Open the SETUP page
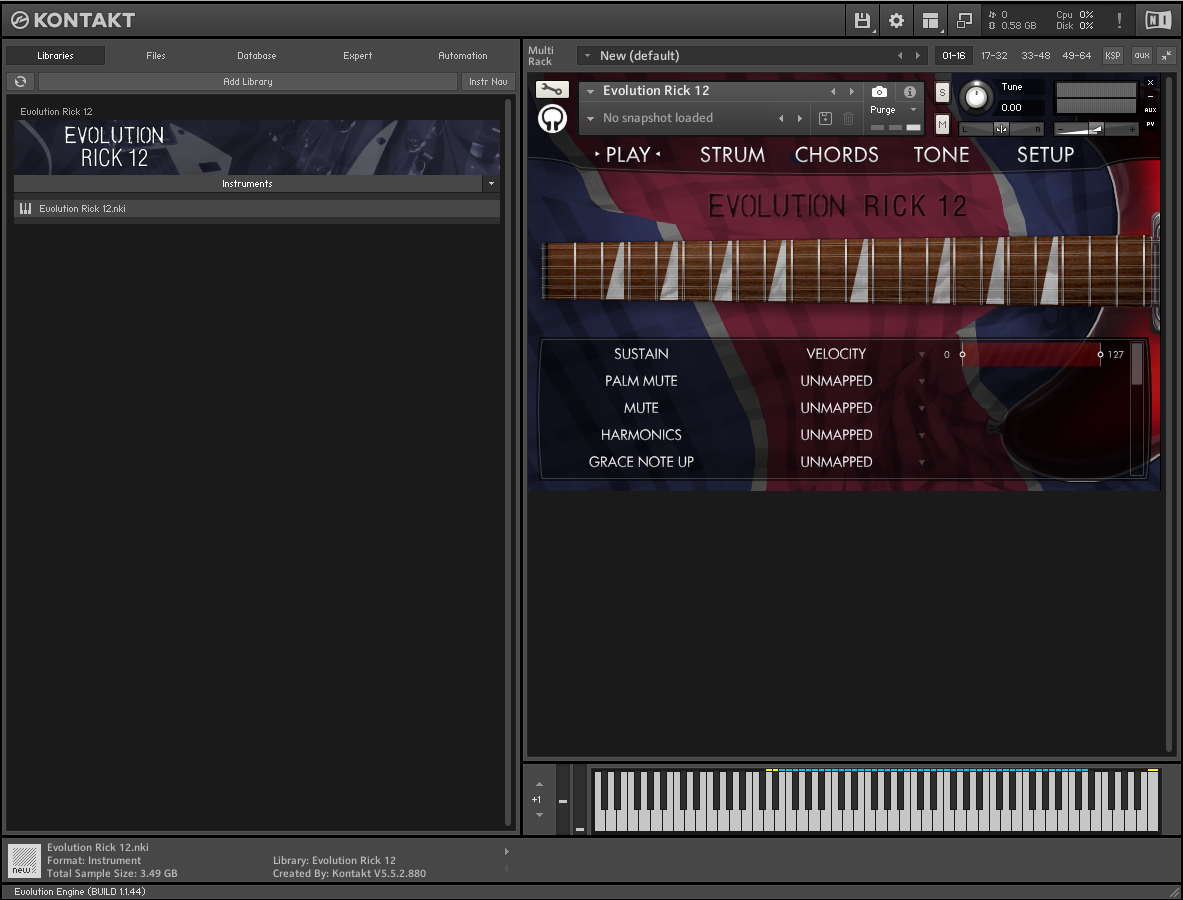The image size is (1183, 900). (1045, 155)
